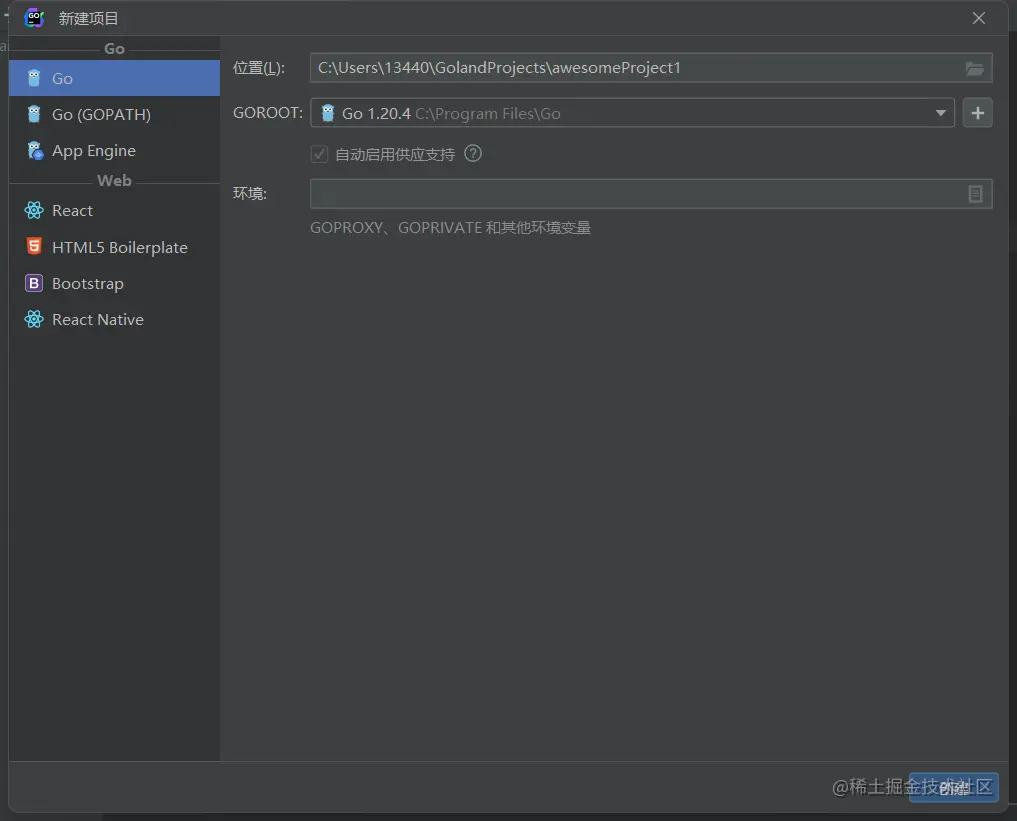Select Bootstrap project template
Viewport: 1017px width, 821px height.
click(x=114, y=283)
